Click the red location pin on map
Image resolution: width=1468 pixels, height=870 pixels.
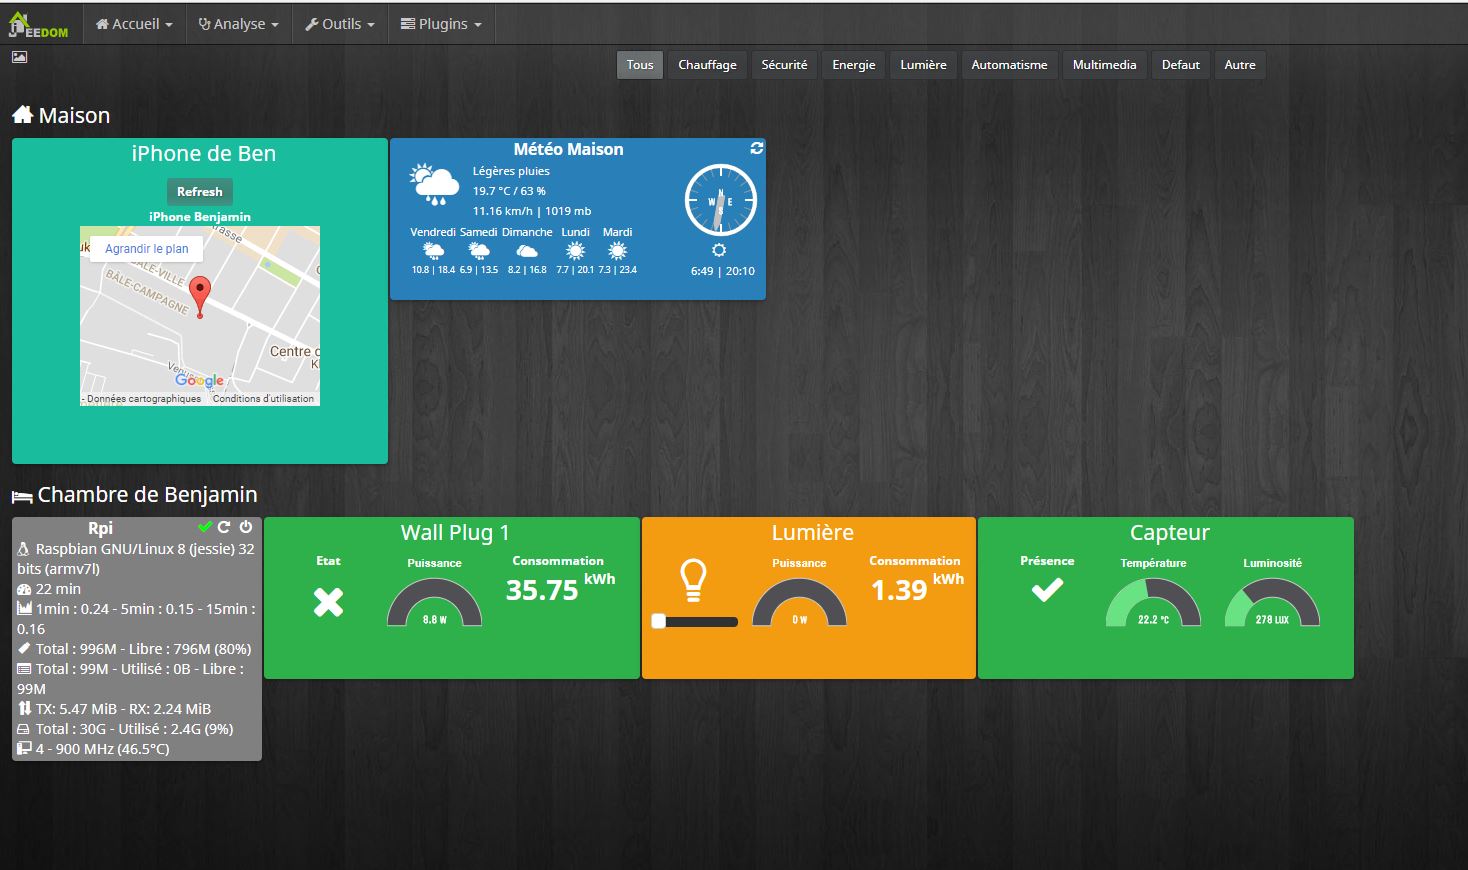[x=200, y=298]
